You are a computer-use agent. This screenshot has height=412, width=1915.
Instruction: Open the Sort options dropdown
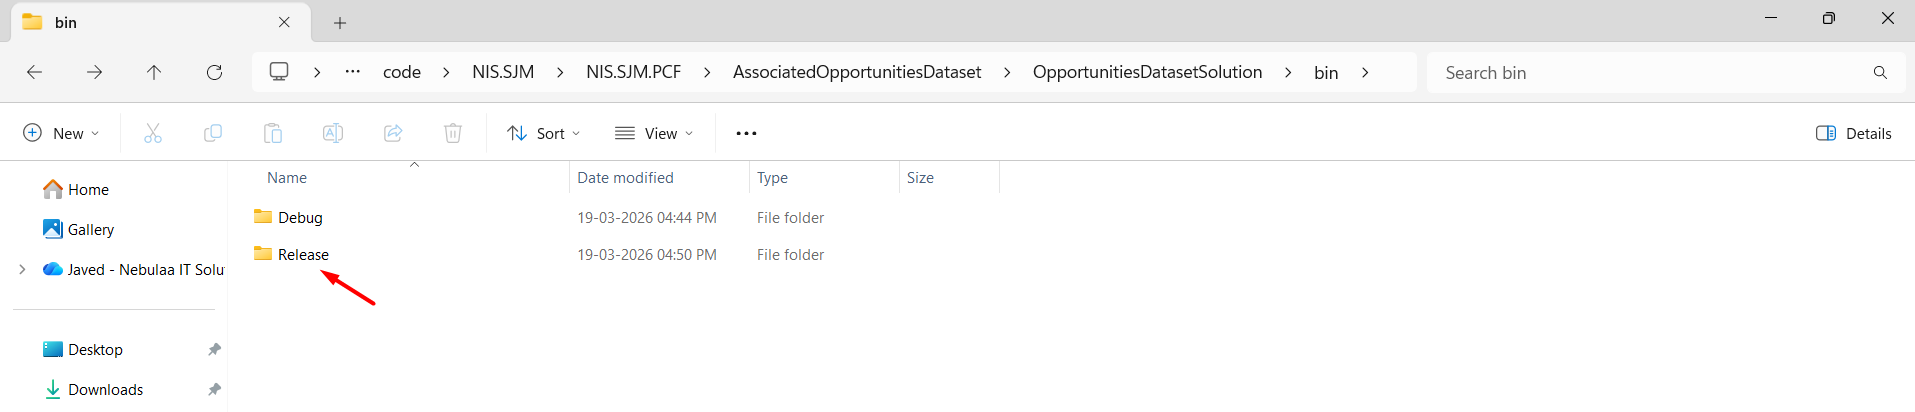click(x=544, y=133)
